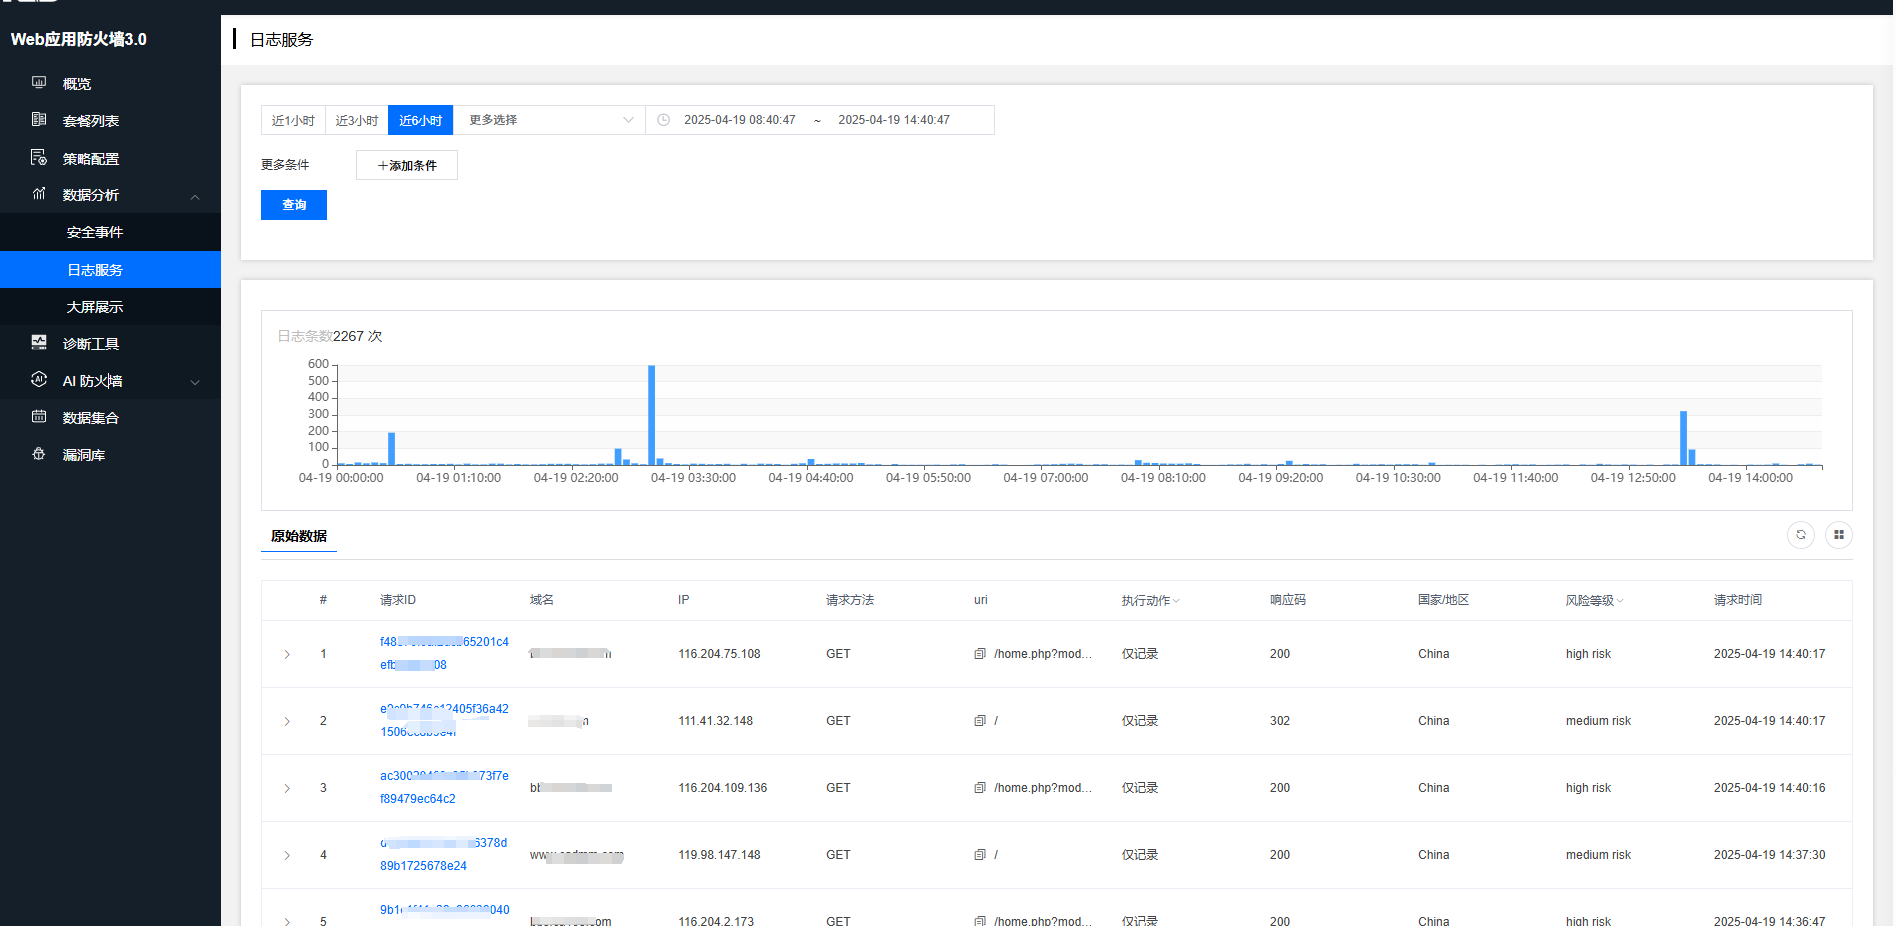Click the clock icon in date range
1896x926 pixels.
(663, 120)
